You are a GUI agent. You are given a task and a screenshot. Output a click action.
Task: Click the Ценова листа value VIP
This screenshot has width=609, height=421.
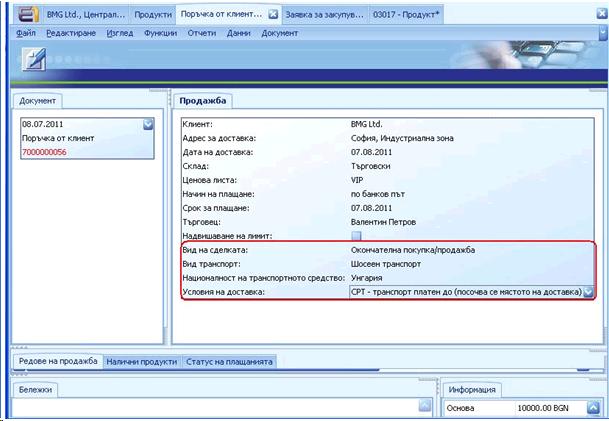(x=357, y=180)
